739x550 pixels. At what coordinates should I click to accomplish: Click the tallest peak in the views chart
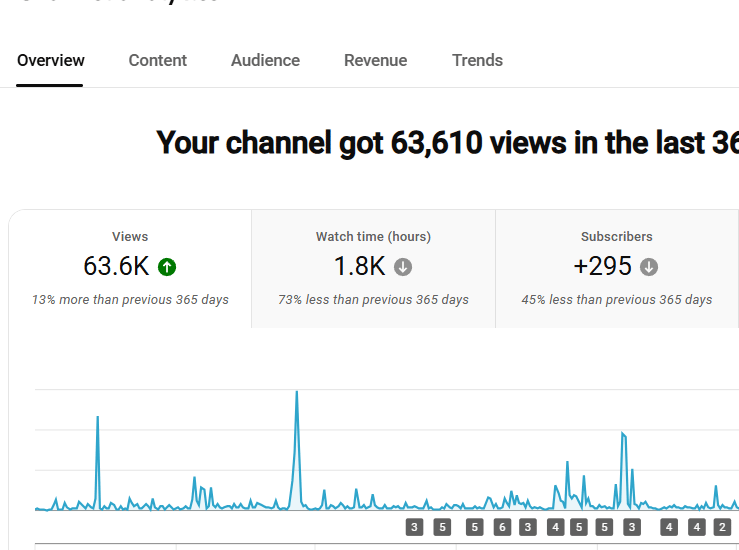tap(296, 392)
